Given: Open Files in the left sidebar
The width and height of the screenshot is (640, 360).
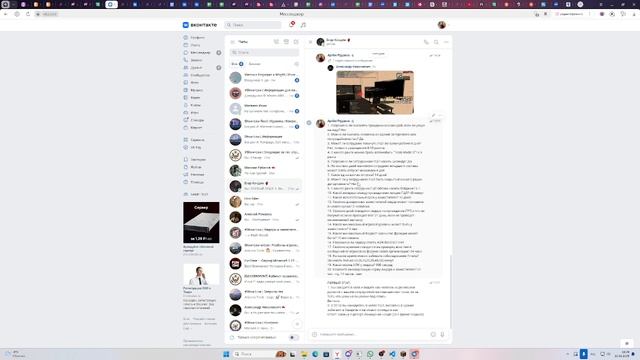Looking at the screenshot, I should pyautogui.click(x=194, y=167).
